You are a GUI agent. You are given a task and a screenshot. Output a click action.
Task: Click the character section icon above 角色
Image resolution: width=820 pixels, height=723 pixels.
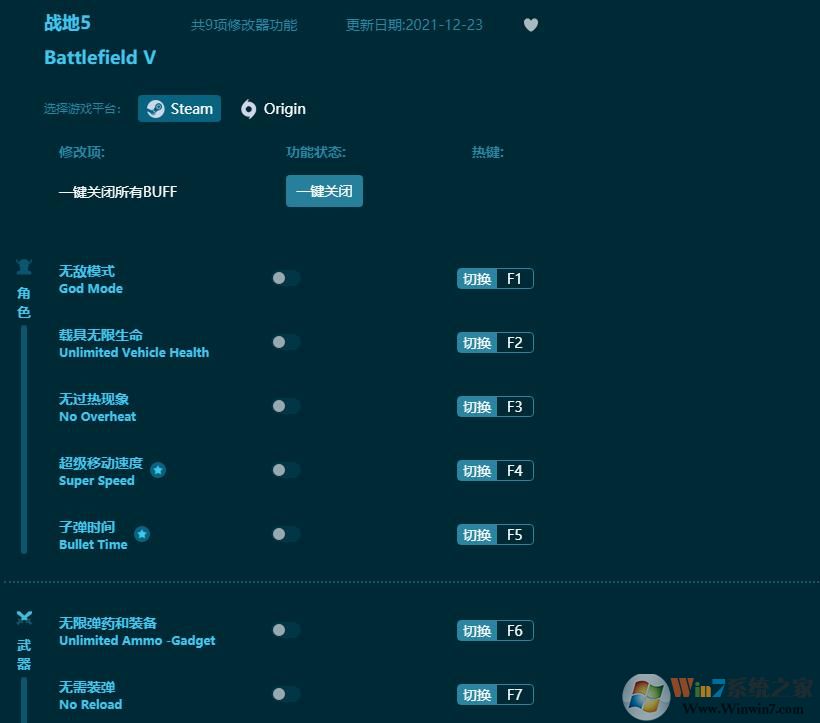(24, 267)
